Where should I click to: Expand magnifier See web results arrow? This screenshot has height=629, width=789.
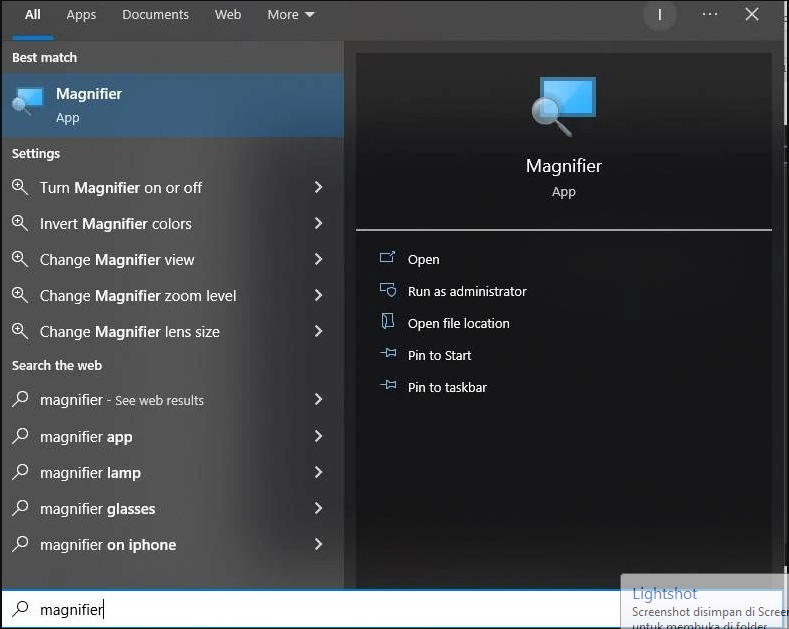coord(318,400)
